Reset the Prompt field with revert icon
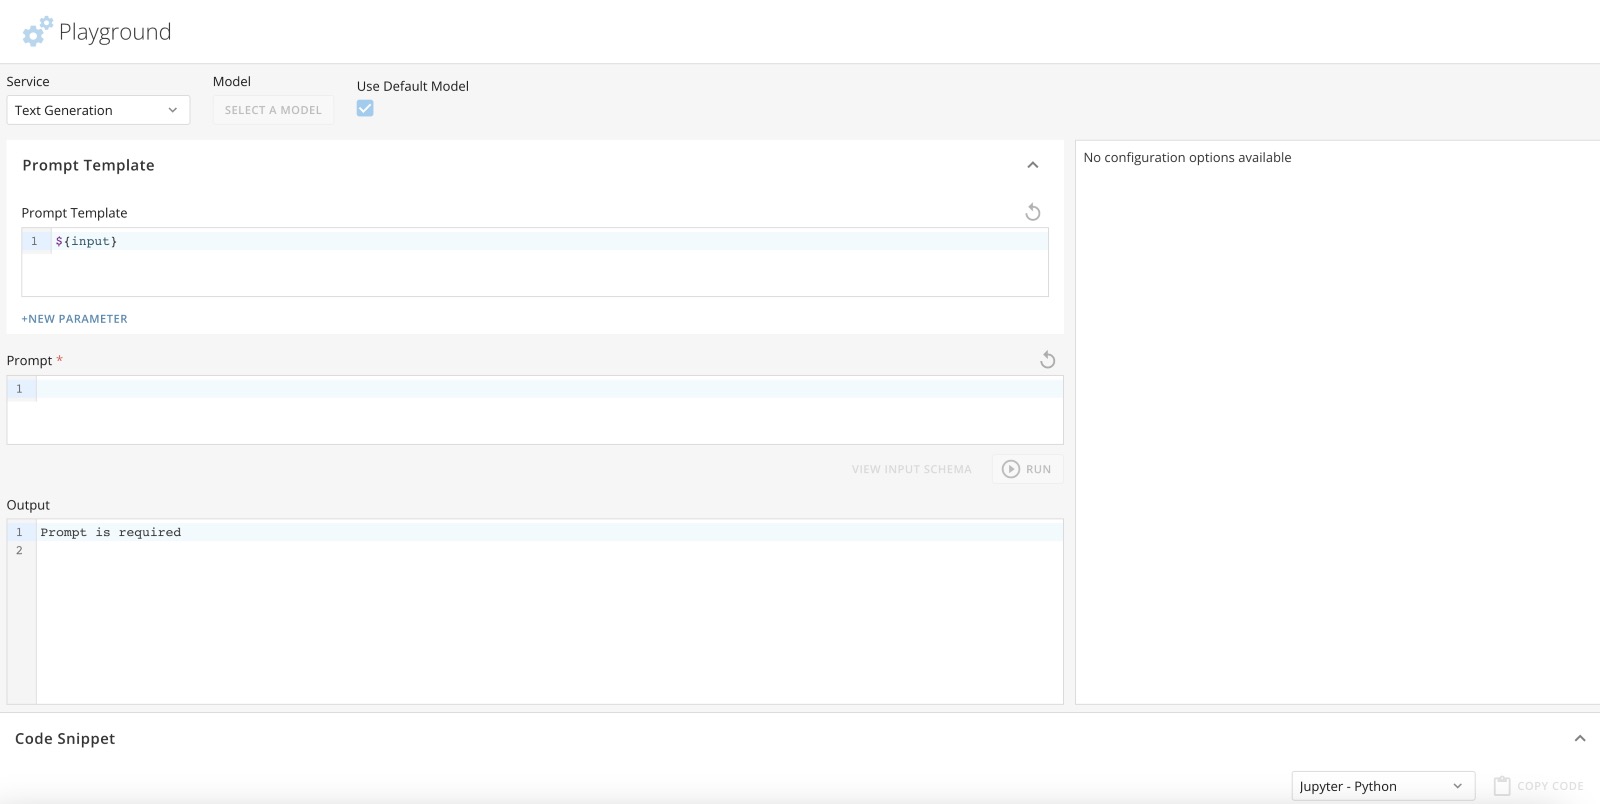The width and height of the screenshot is (1600, 804). [x=1047, y=360]
